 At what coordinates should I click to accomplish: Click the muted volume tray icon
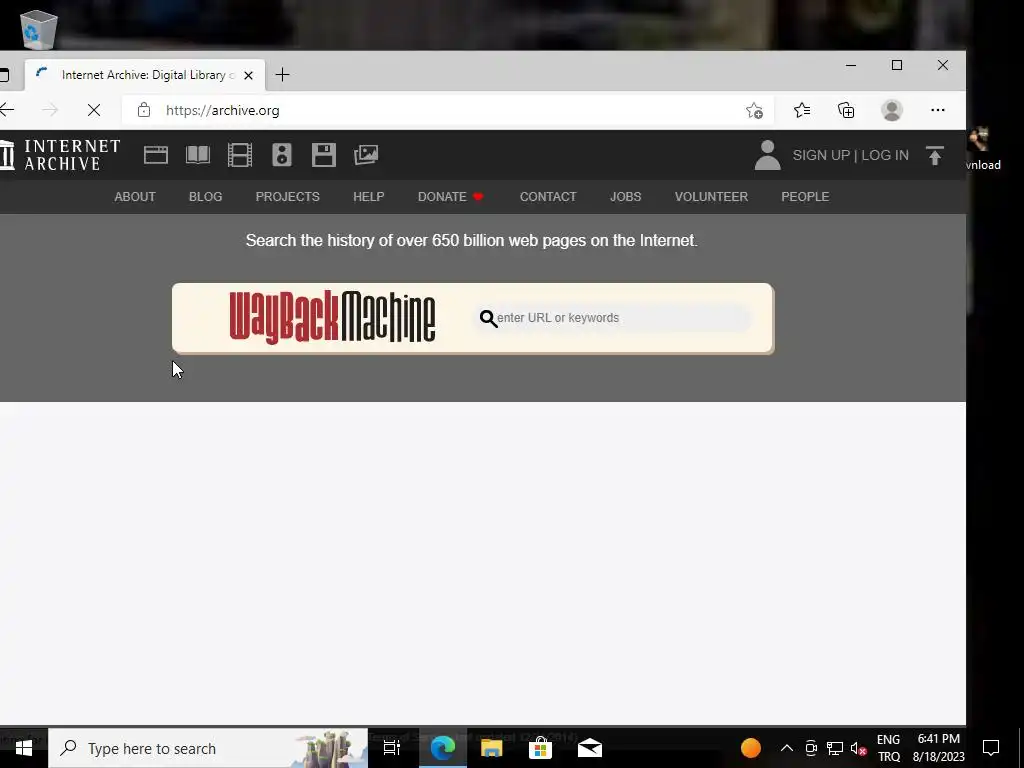click(x=858, y=748)
